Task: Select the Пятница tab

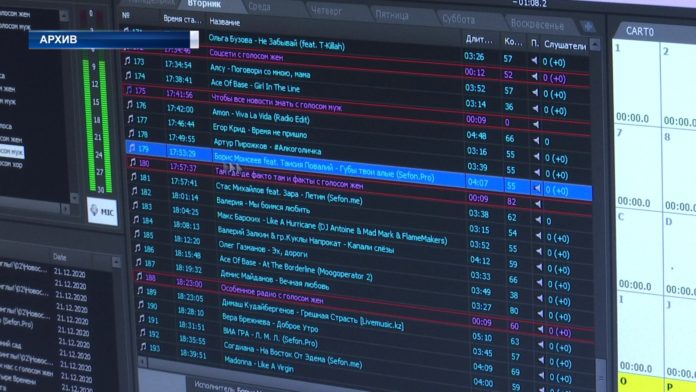Action: 392,15
